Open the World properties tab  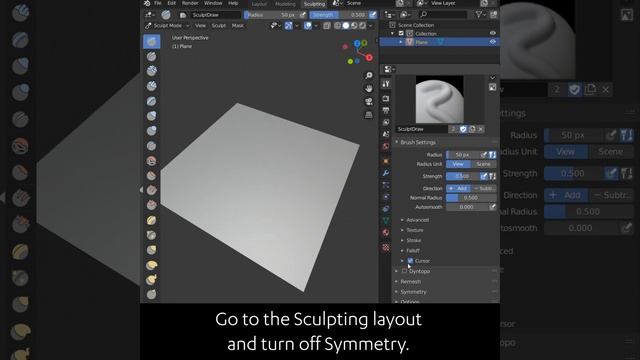point(386,146)
